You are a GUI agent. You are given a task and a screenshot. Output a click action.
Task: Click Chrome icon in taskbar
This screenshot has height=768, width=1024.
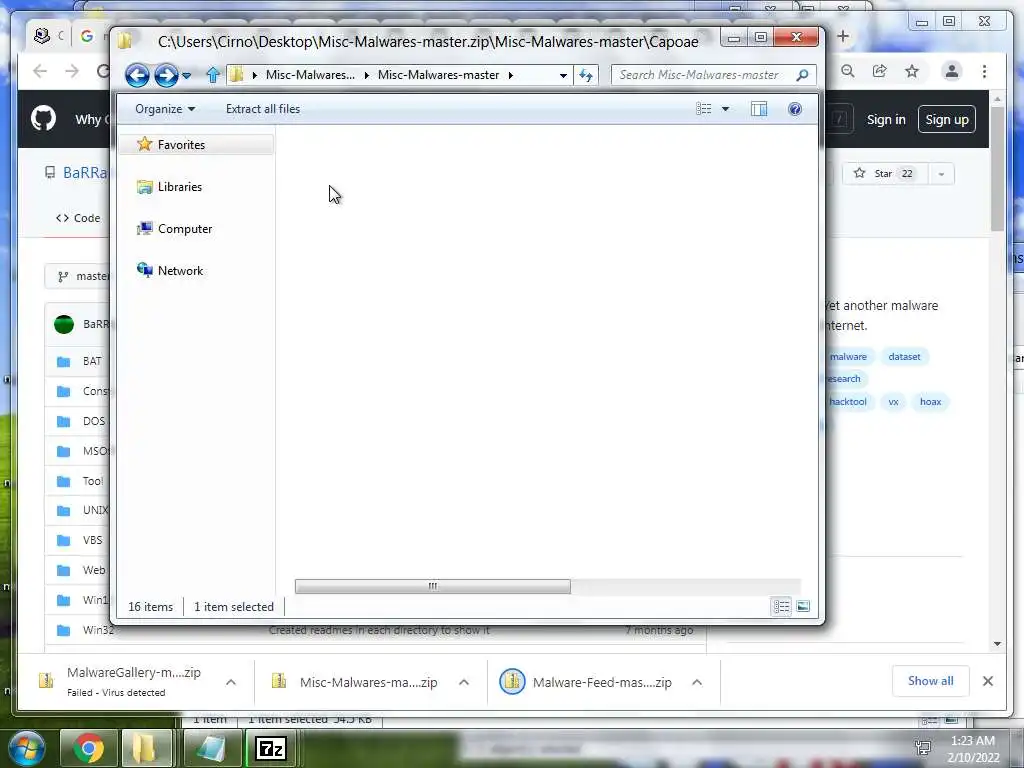89,748
